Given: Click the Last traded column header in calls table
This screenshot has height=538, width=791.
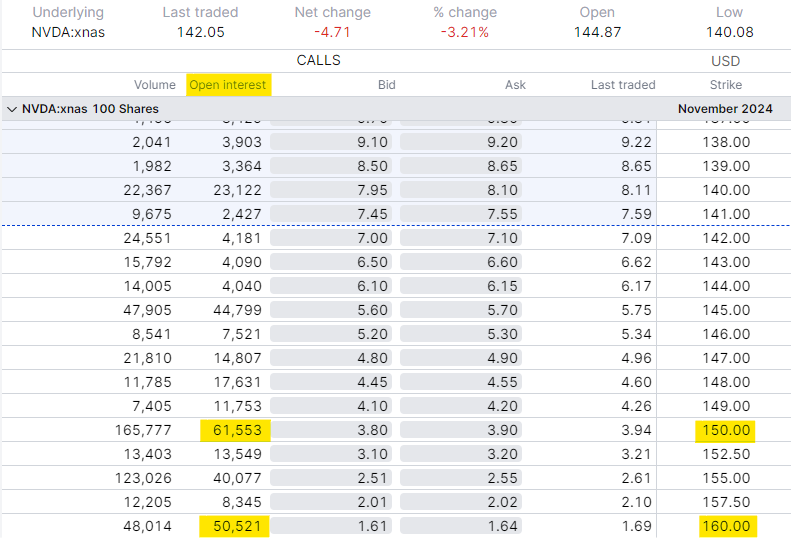Looking at the screenshot, I should click(x=622, y=85).
